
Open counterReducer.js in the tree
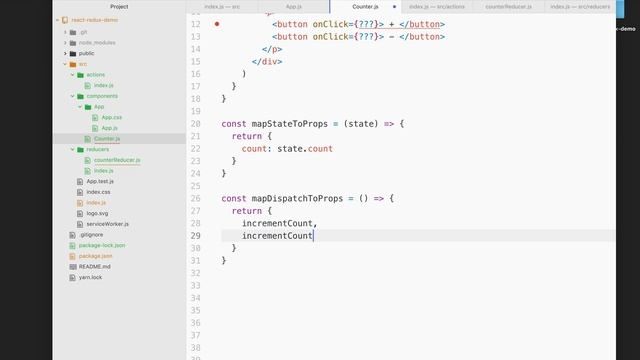click(117, 160)
